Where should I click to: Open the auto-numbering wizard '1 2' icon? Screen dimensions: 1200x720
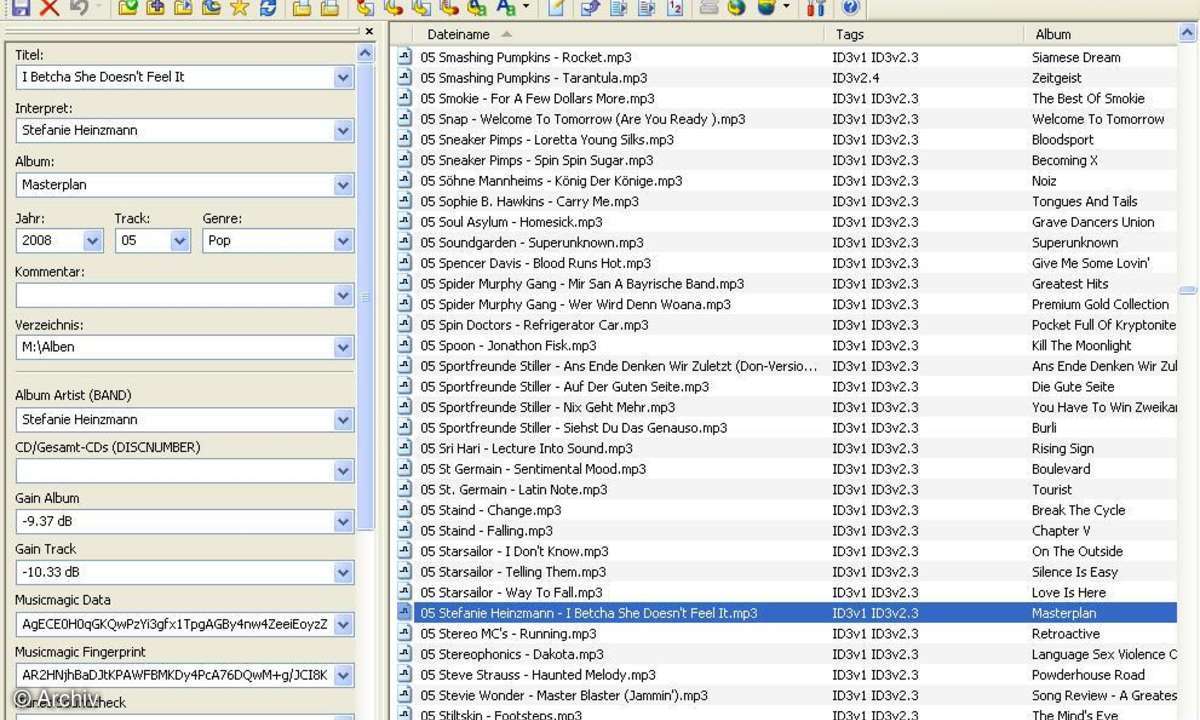675,8
